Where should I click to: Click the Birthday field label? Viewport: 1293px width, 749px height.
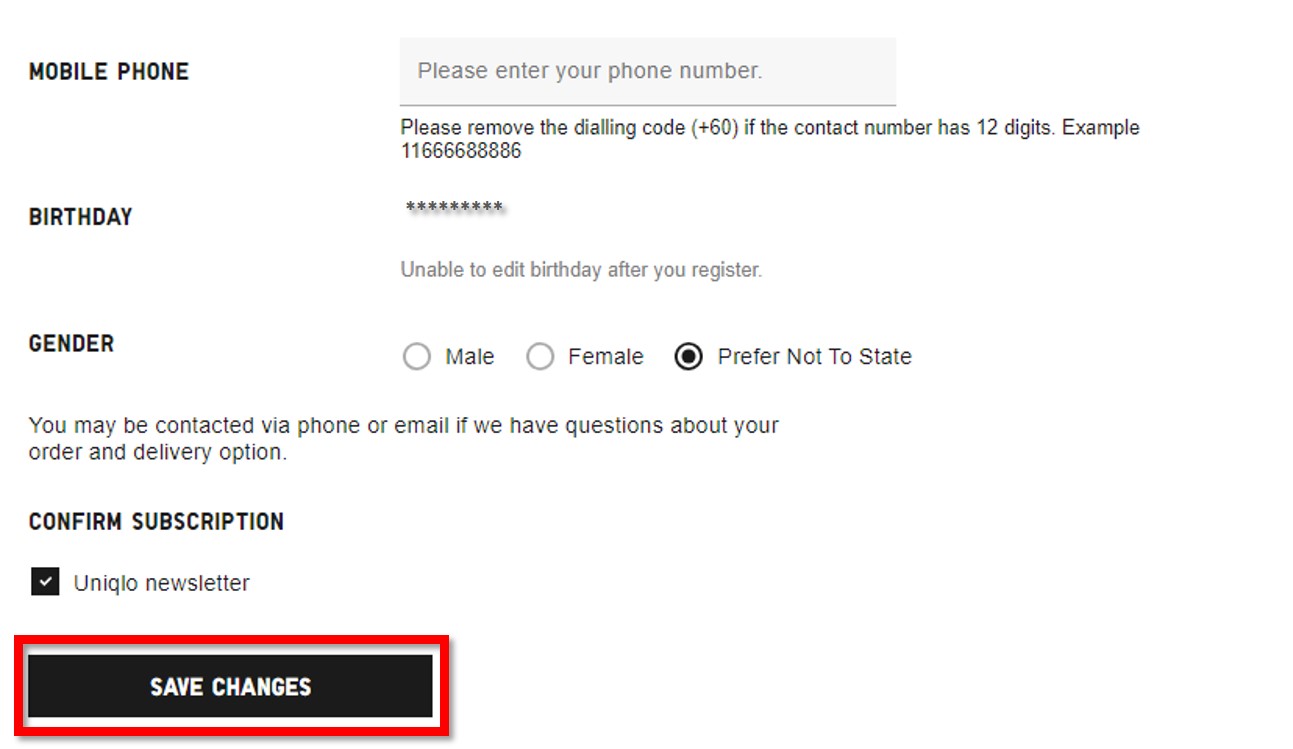(x=80, y=217)
